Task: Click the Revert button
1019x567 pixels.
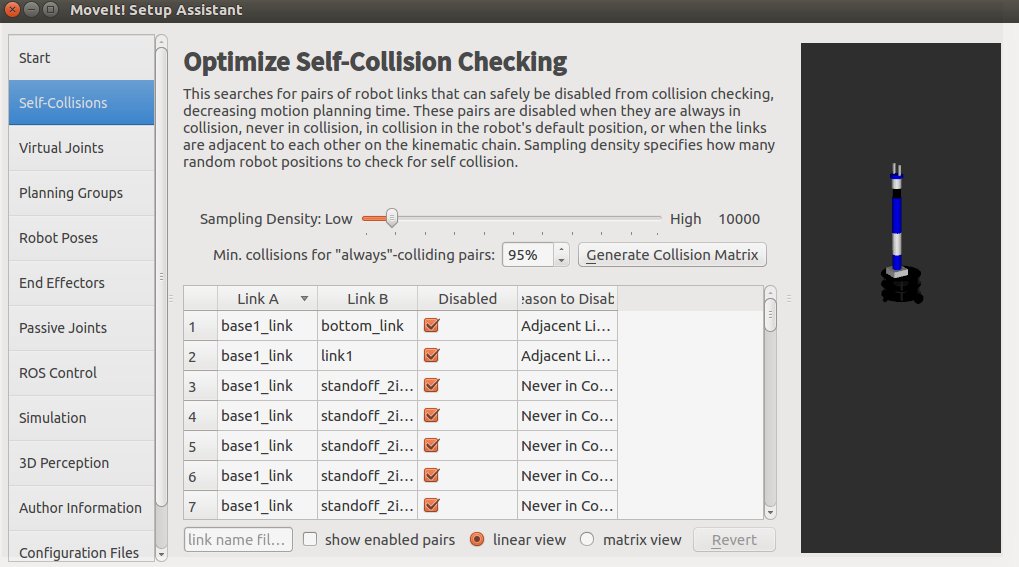Action: 734,540
